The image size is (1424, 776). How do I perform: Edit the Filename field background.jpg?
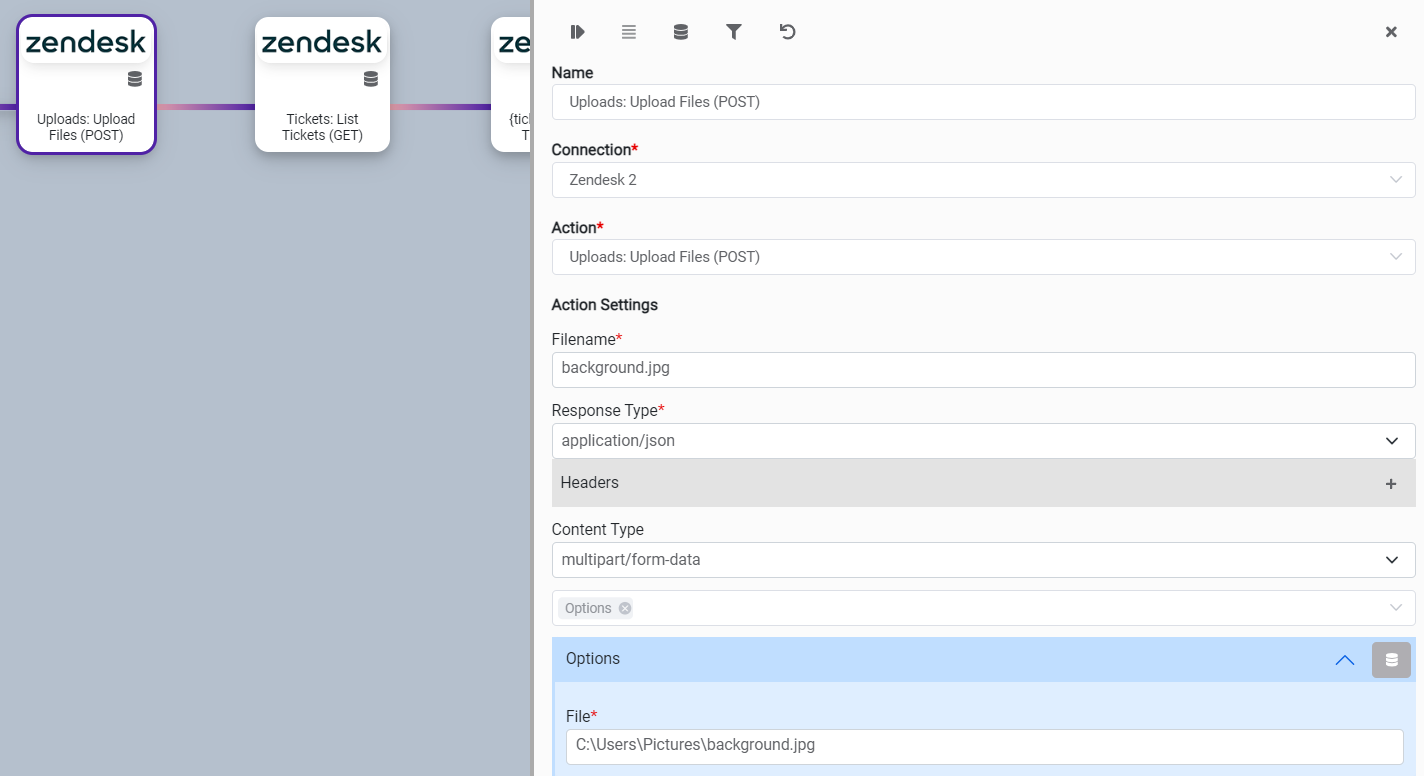tap(983, 369)
